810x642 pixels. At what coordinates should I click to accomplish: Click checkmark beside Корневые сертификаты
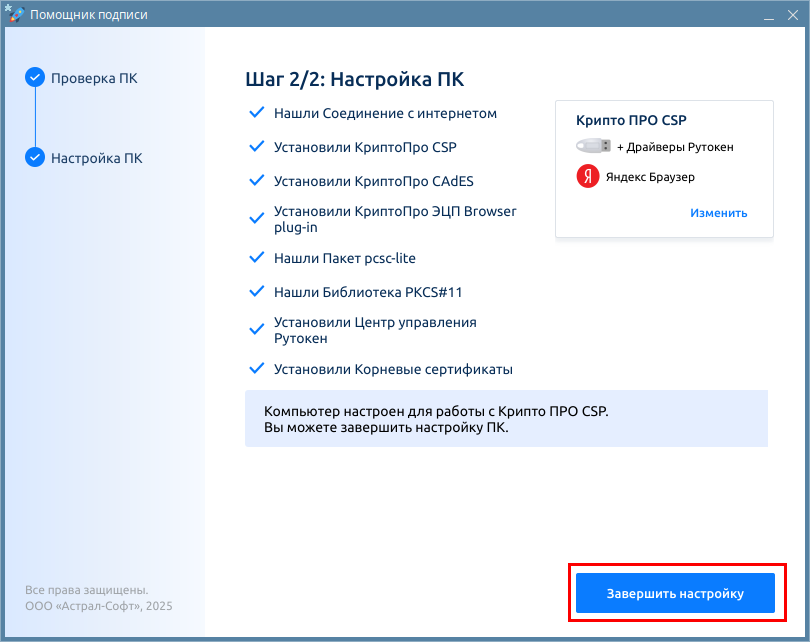click(x=257, y=369)
